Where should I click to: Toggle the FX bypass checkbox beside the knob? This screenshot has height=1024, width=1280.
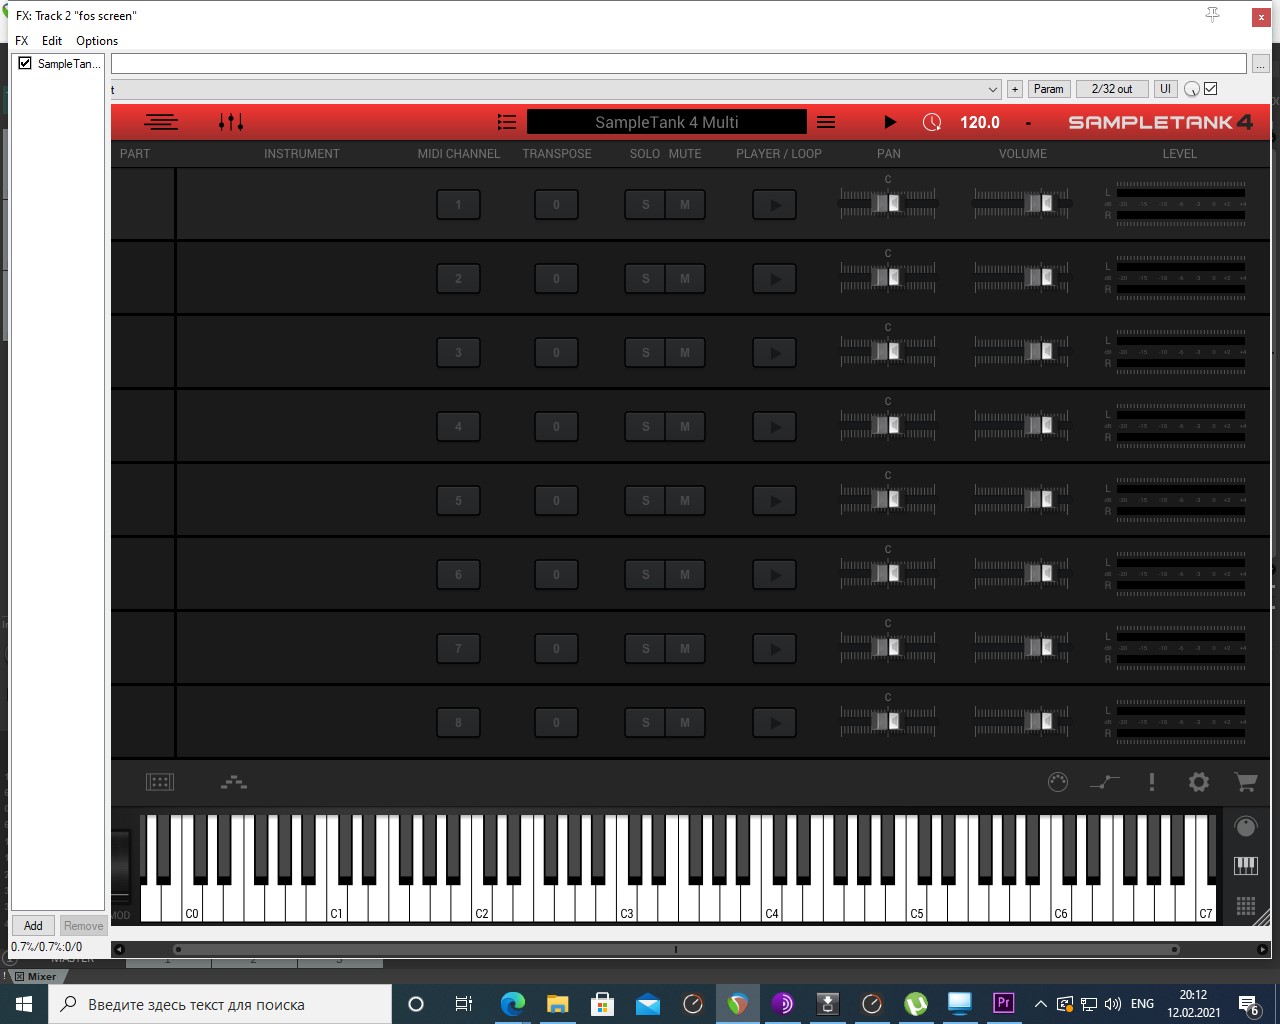tap(1211, 89)
